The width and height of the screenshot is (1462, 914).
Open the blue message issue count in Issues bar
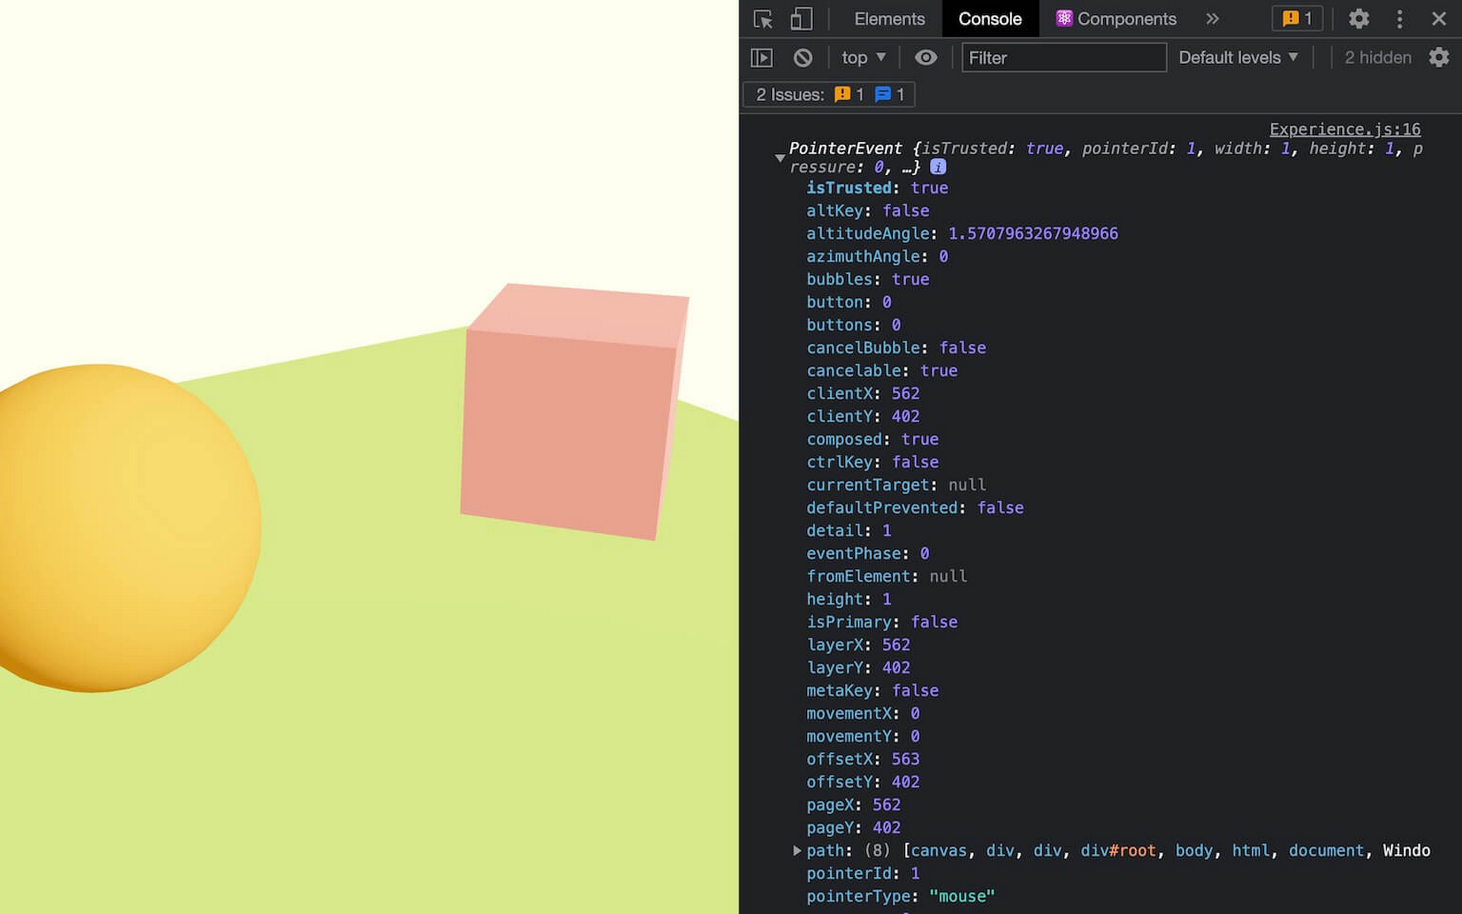click(x=889, y=94)
